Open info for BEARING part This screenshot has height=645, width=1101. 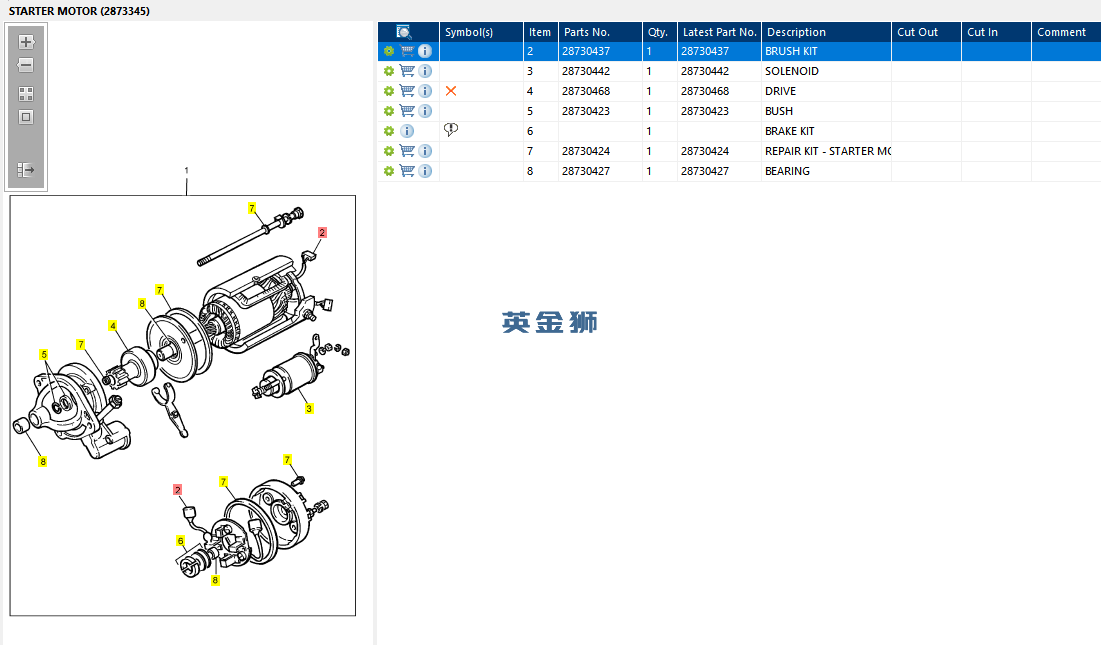[425, 171]
